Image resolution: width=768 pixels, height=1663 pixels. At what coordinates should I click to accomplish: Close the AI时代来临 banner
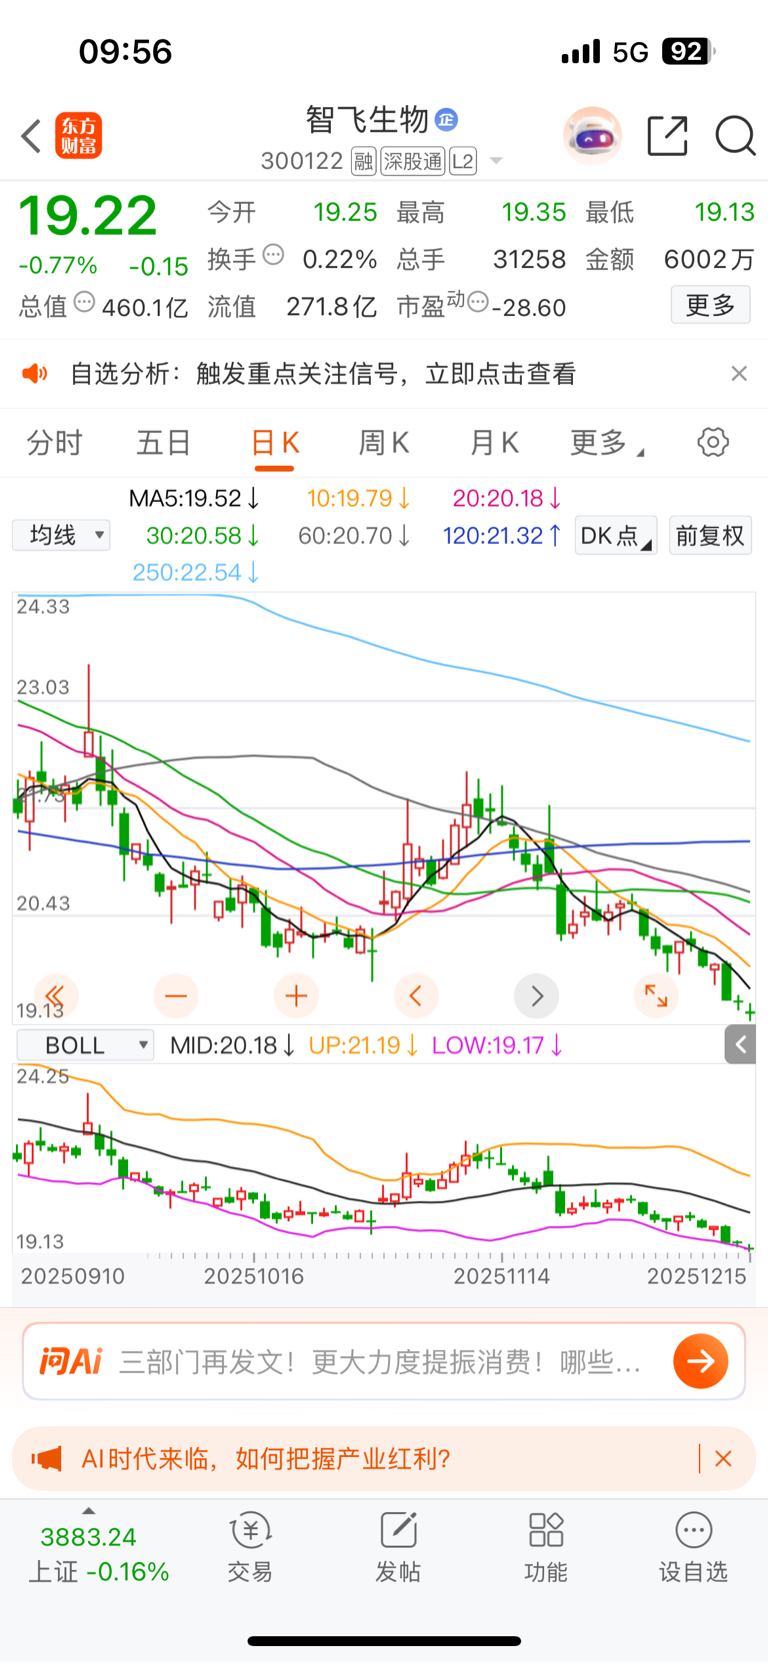tap(724, 1459)
